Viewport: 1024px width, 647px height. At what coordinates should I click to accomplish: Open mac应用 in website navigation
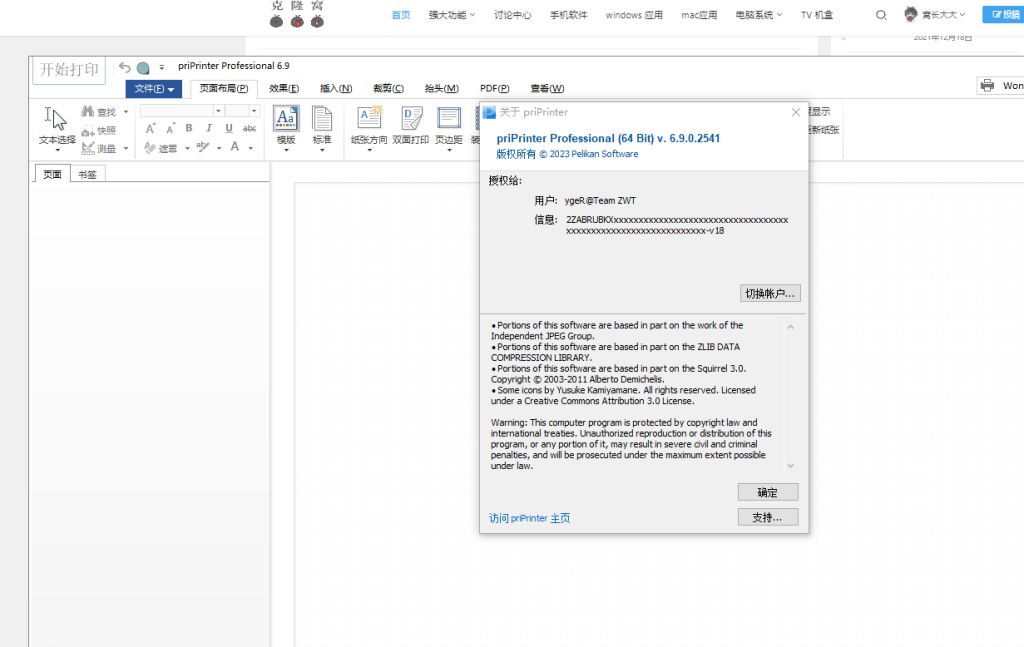(x=699, y=15)
